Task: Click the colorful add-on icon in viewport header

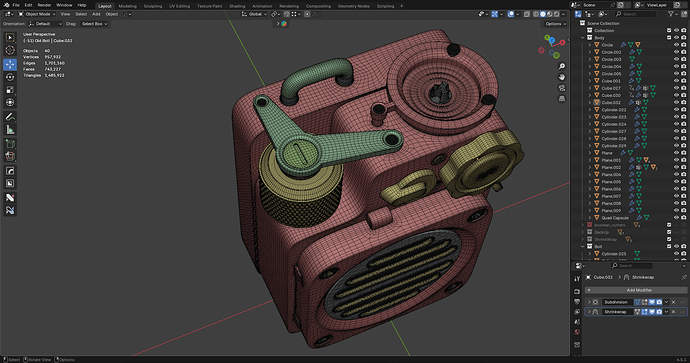Action: click(284, 24)
